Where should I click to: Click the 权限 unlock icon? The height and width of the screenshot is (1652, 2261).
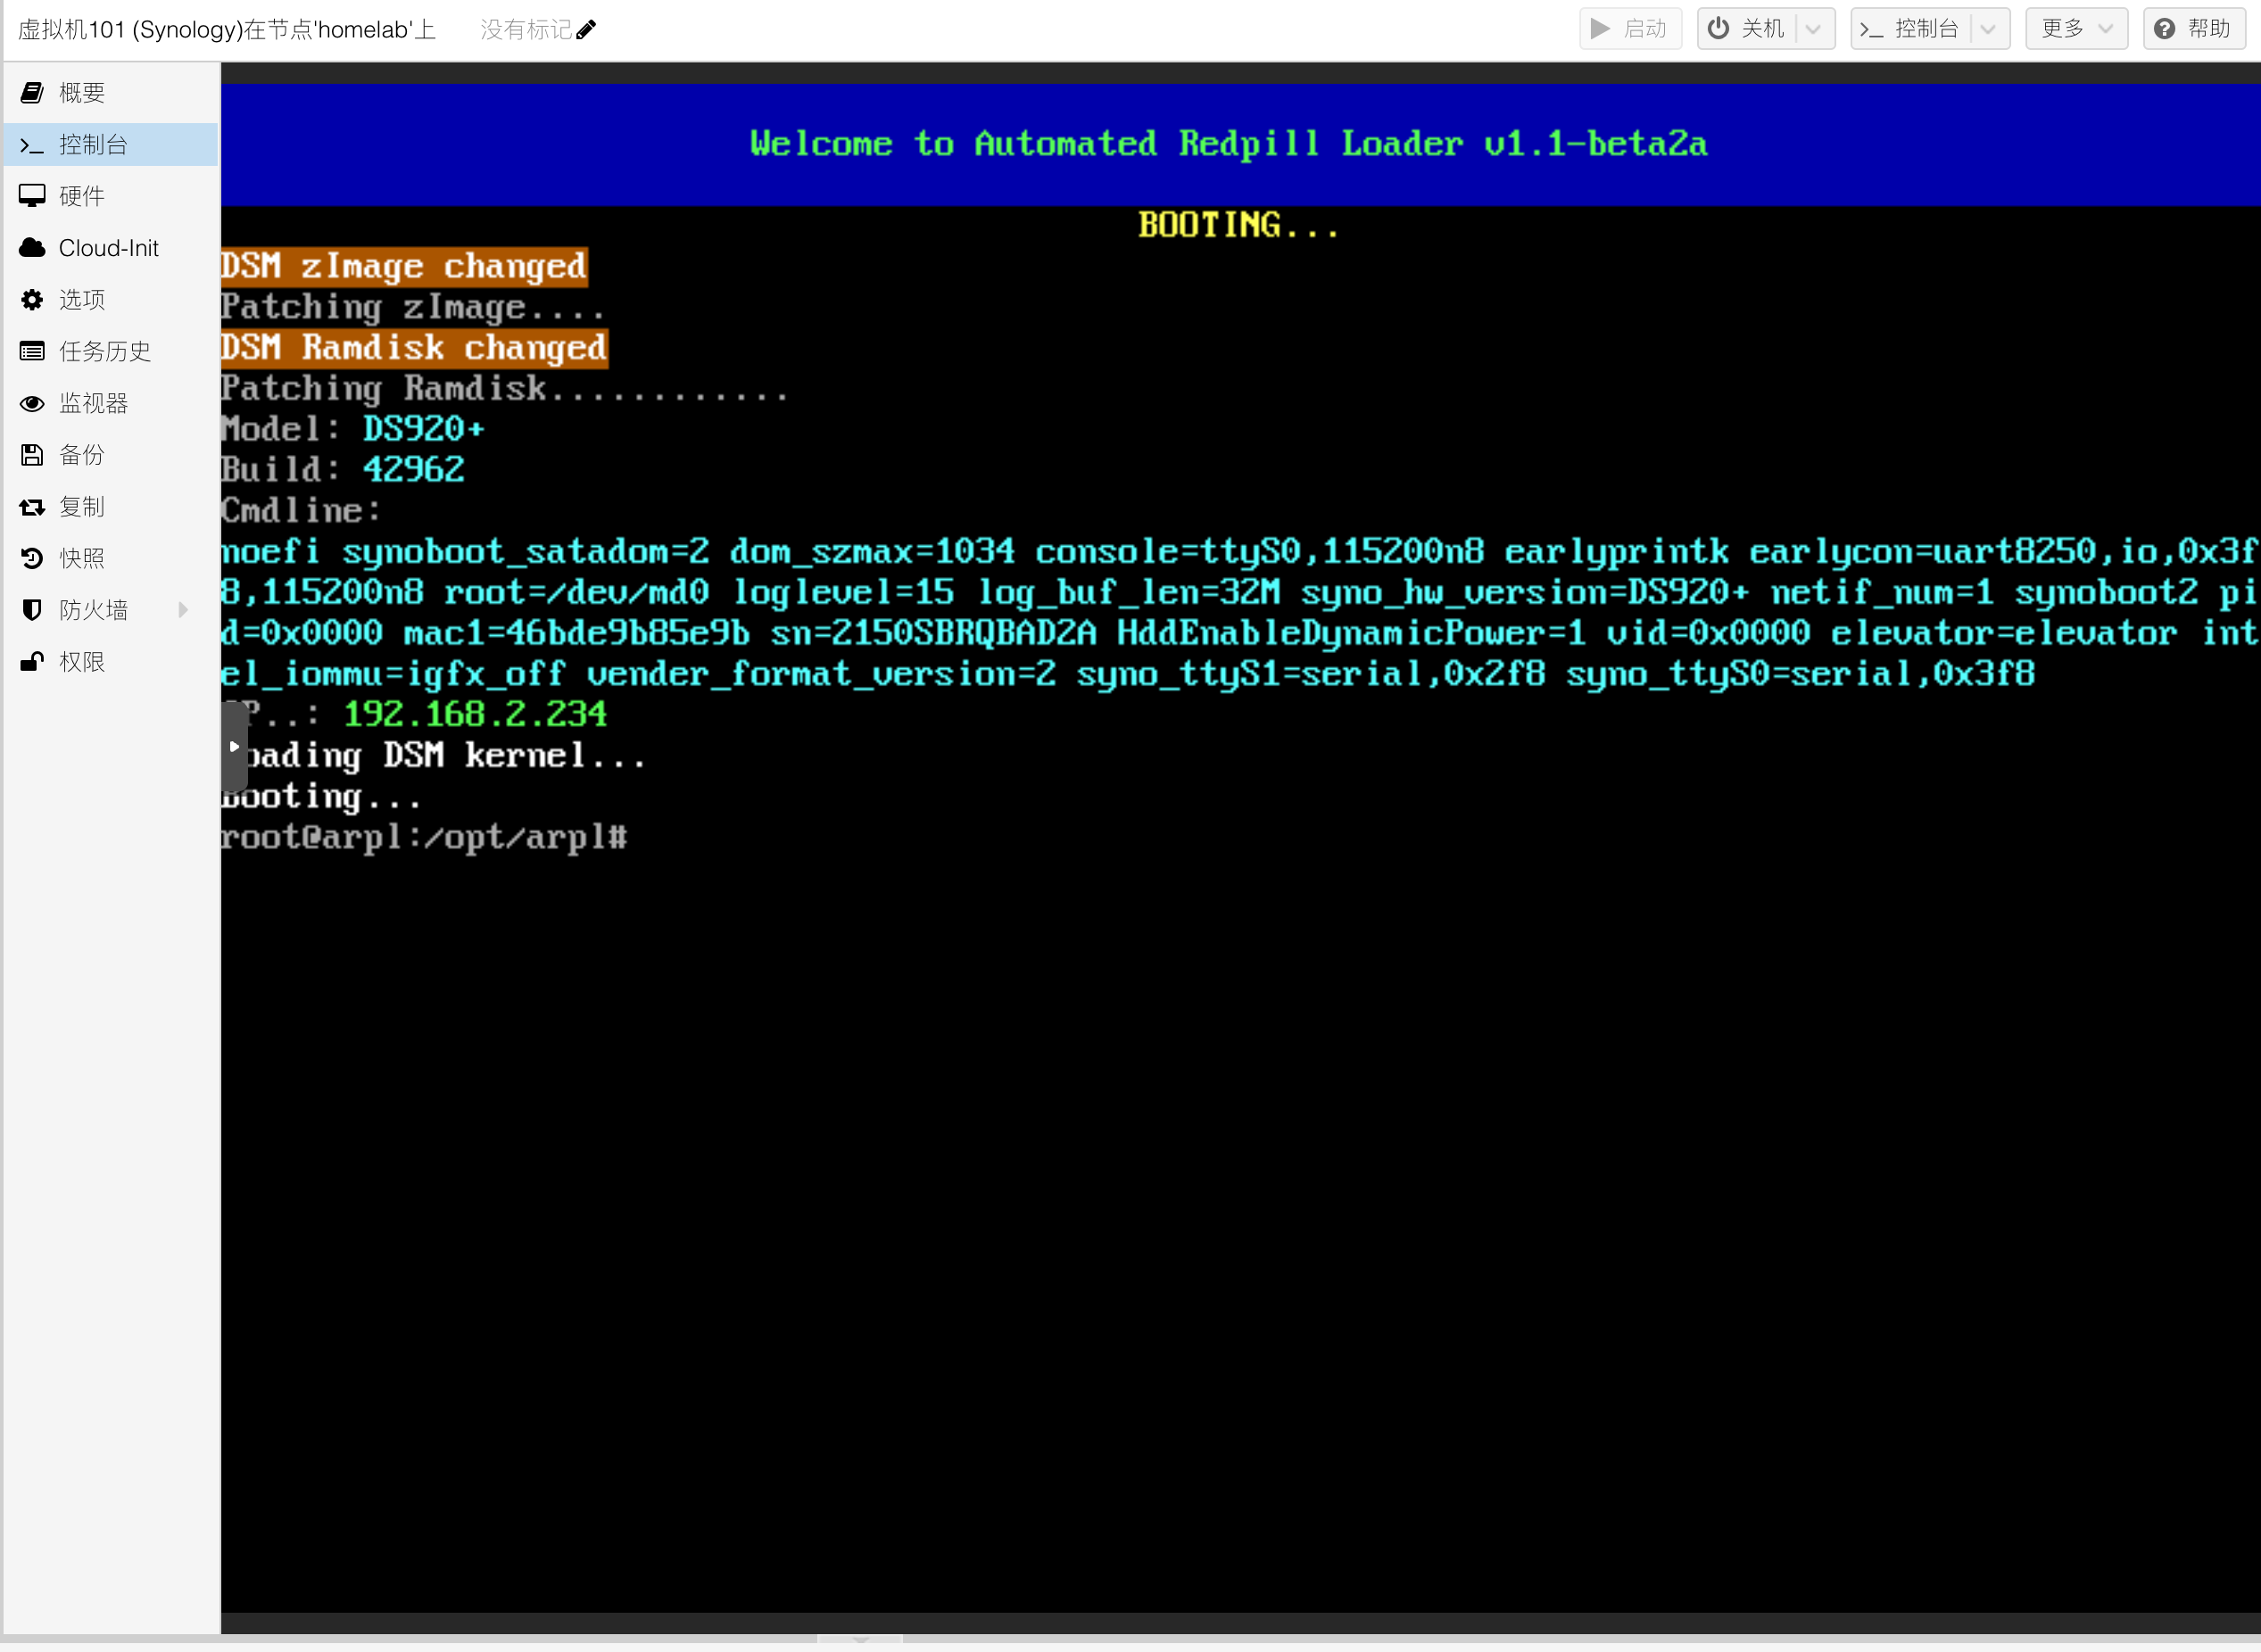32,663
